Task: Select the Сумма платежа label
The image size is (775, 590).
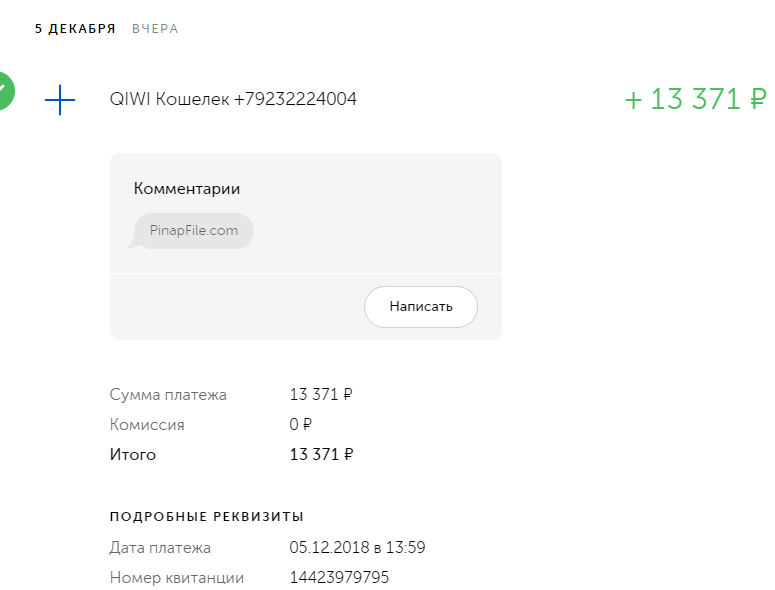Action: 168,395
